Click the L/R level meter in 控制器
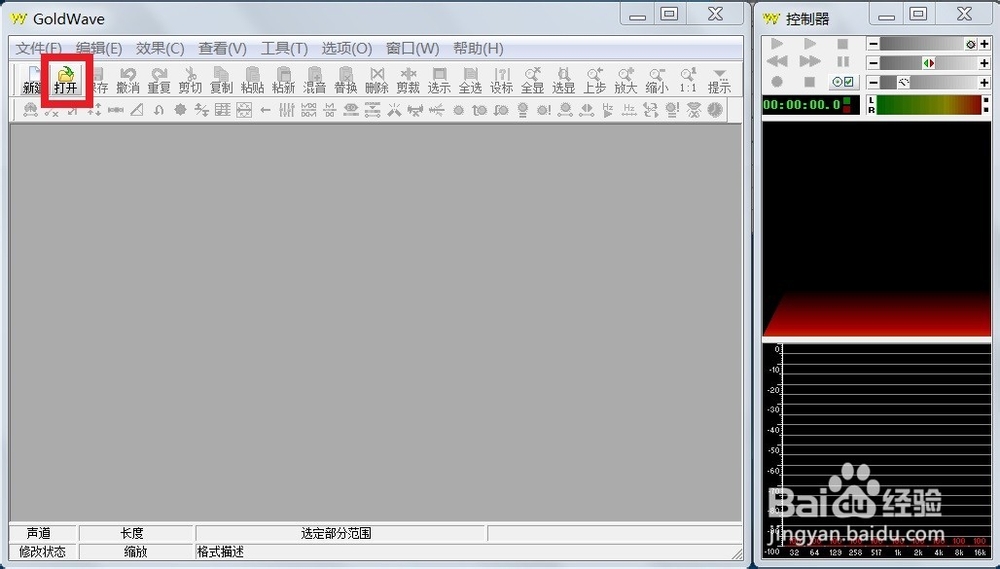 [929, 105]
